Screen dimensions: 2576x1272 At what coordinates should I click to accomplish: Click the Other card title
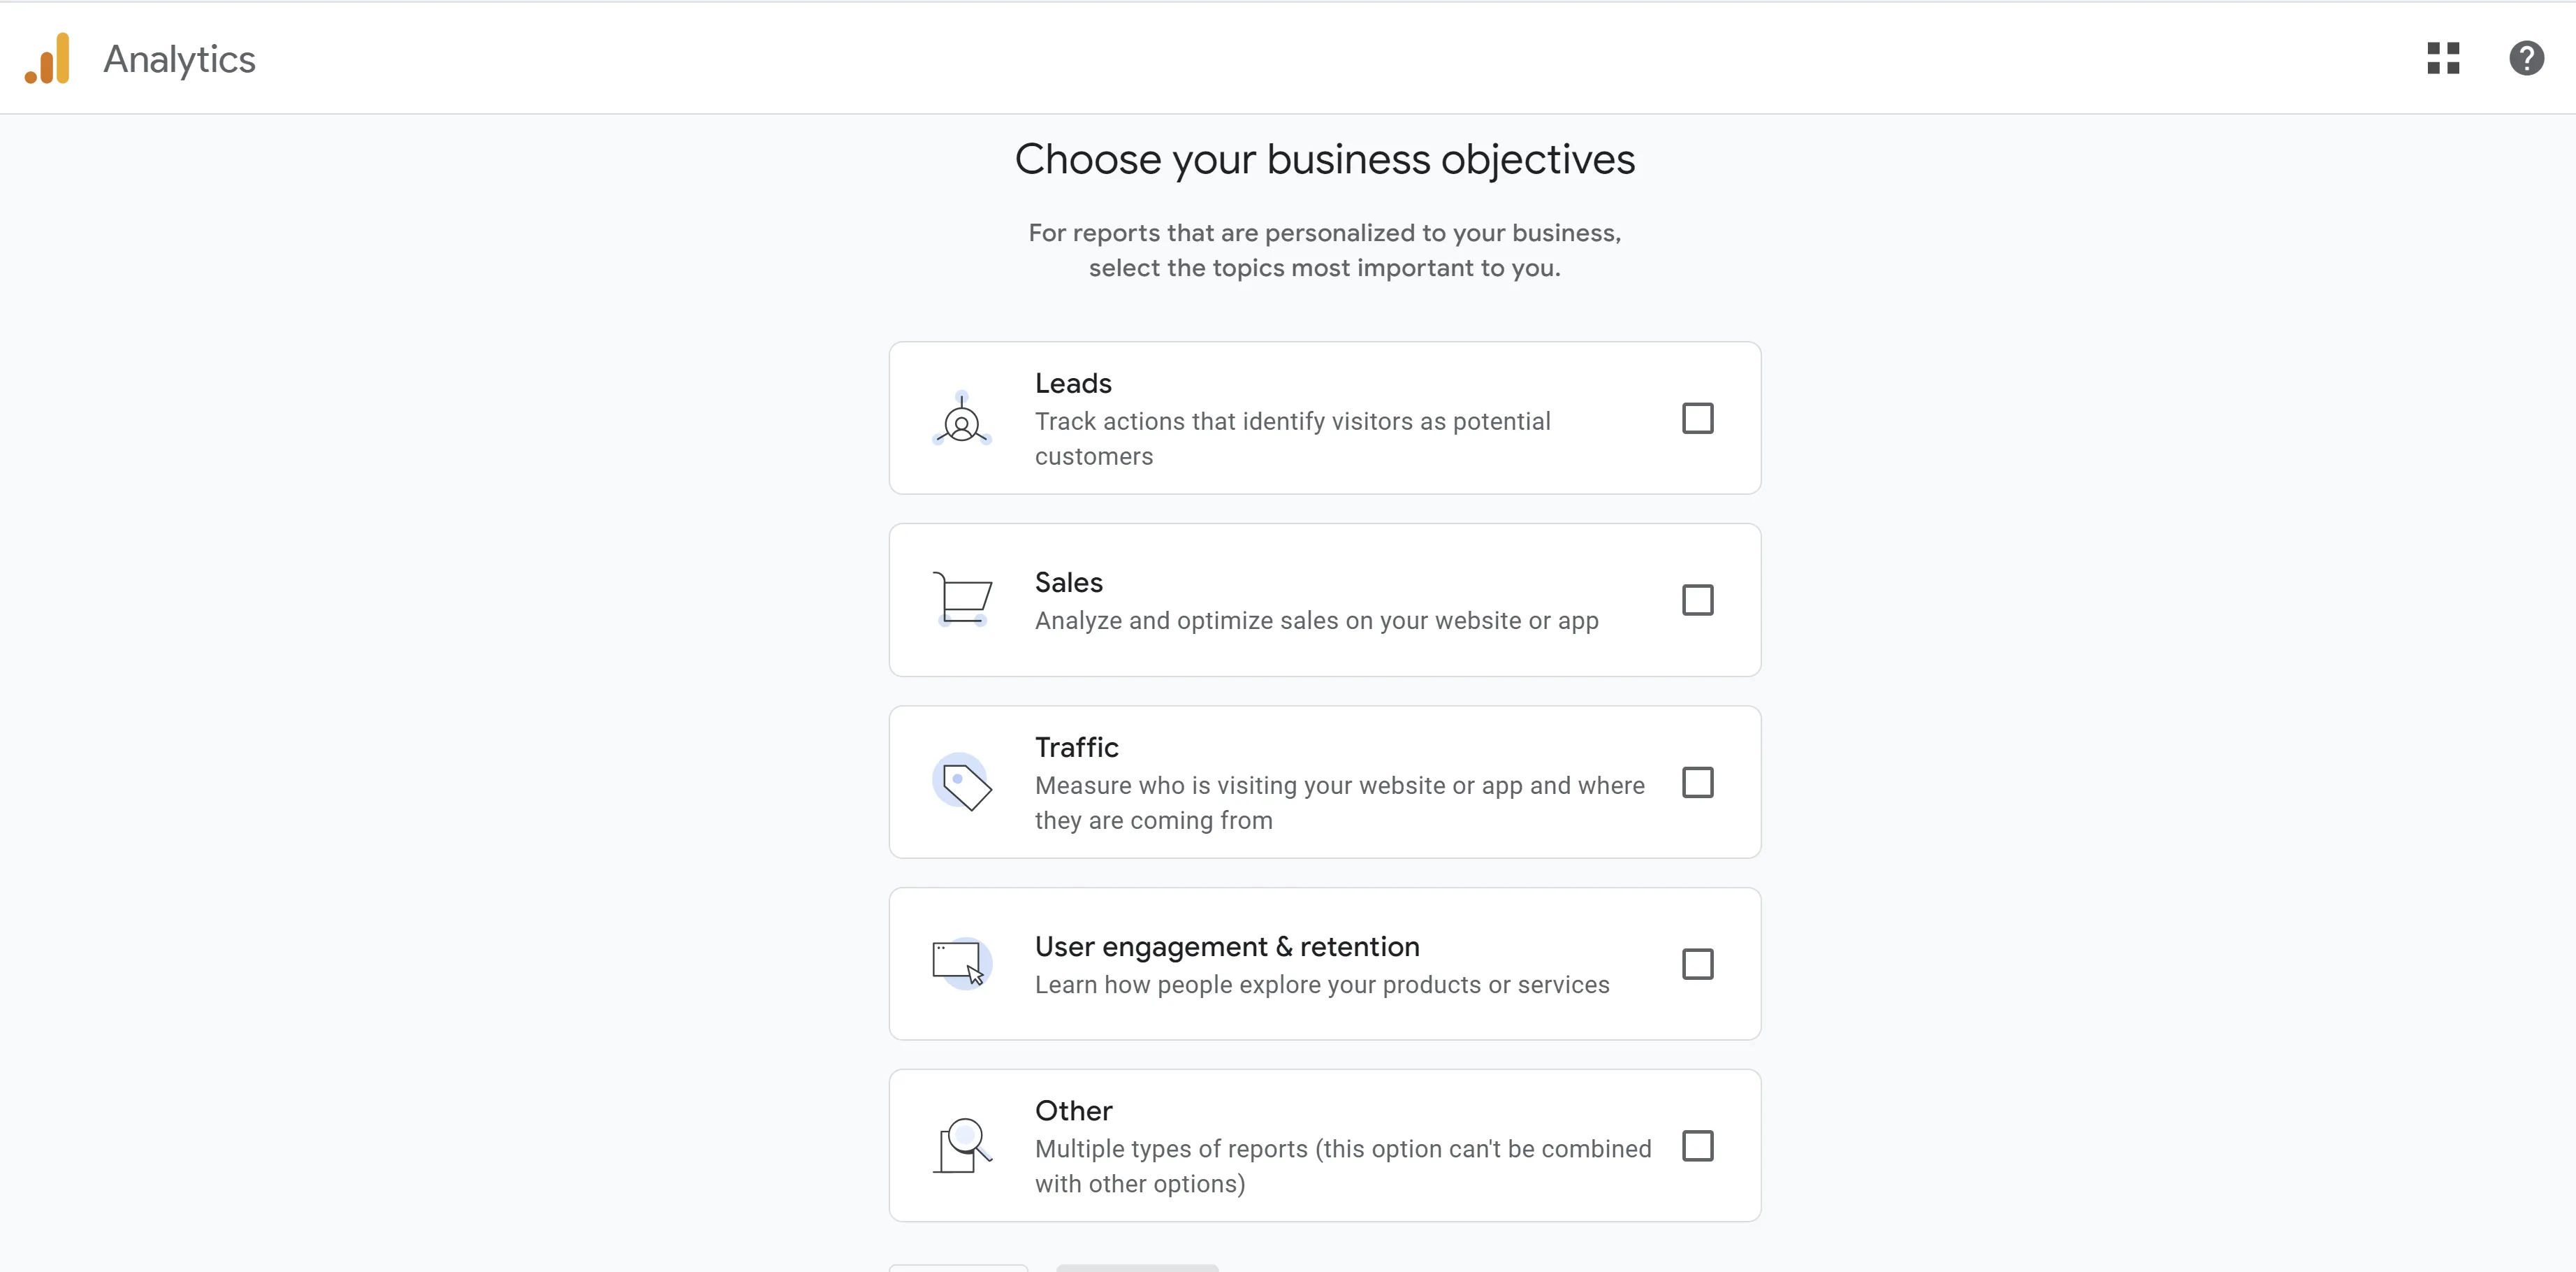pos(1073,1111)
